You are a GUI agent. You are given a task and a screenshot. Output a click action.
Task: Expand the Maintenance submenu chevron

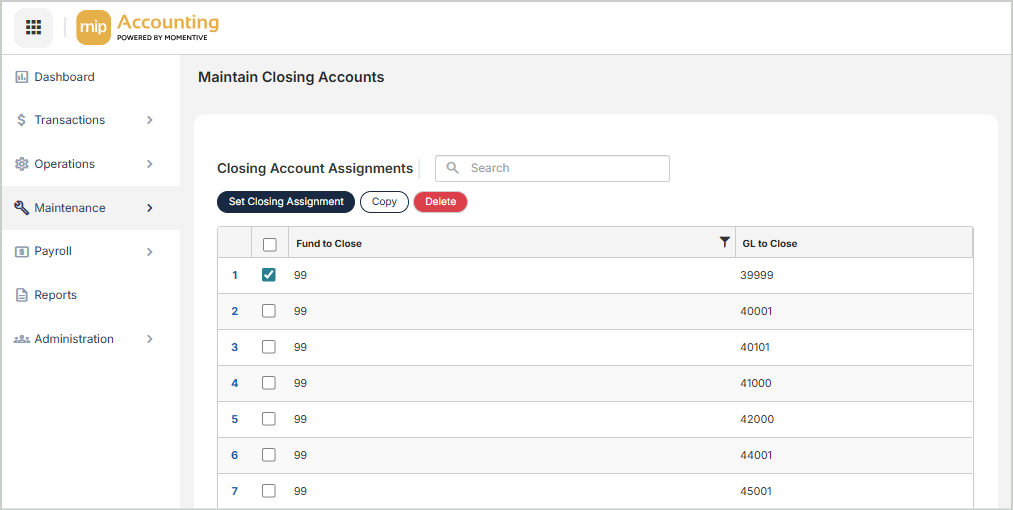point(150,208)
